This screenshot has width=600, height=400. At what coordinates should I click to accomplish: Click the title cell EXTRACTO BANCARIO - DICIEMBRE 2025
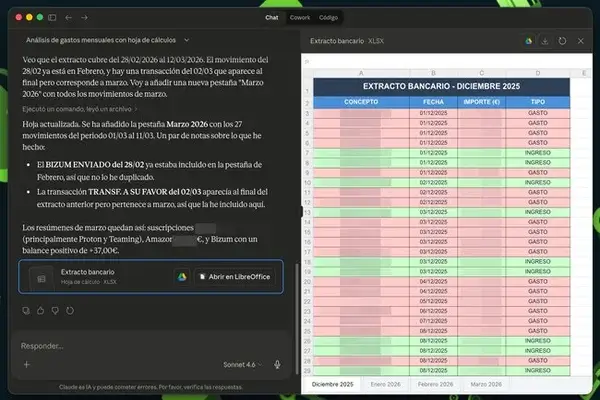point(441,87)
